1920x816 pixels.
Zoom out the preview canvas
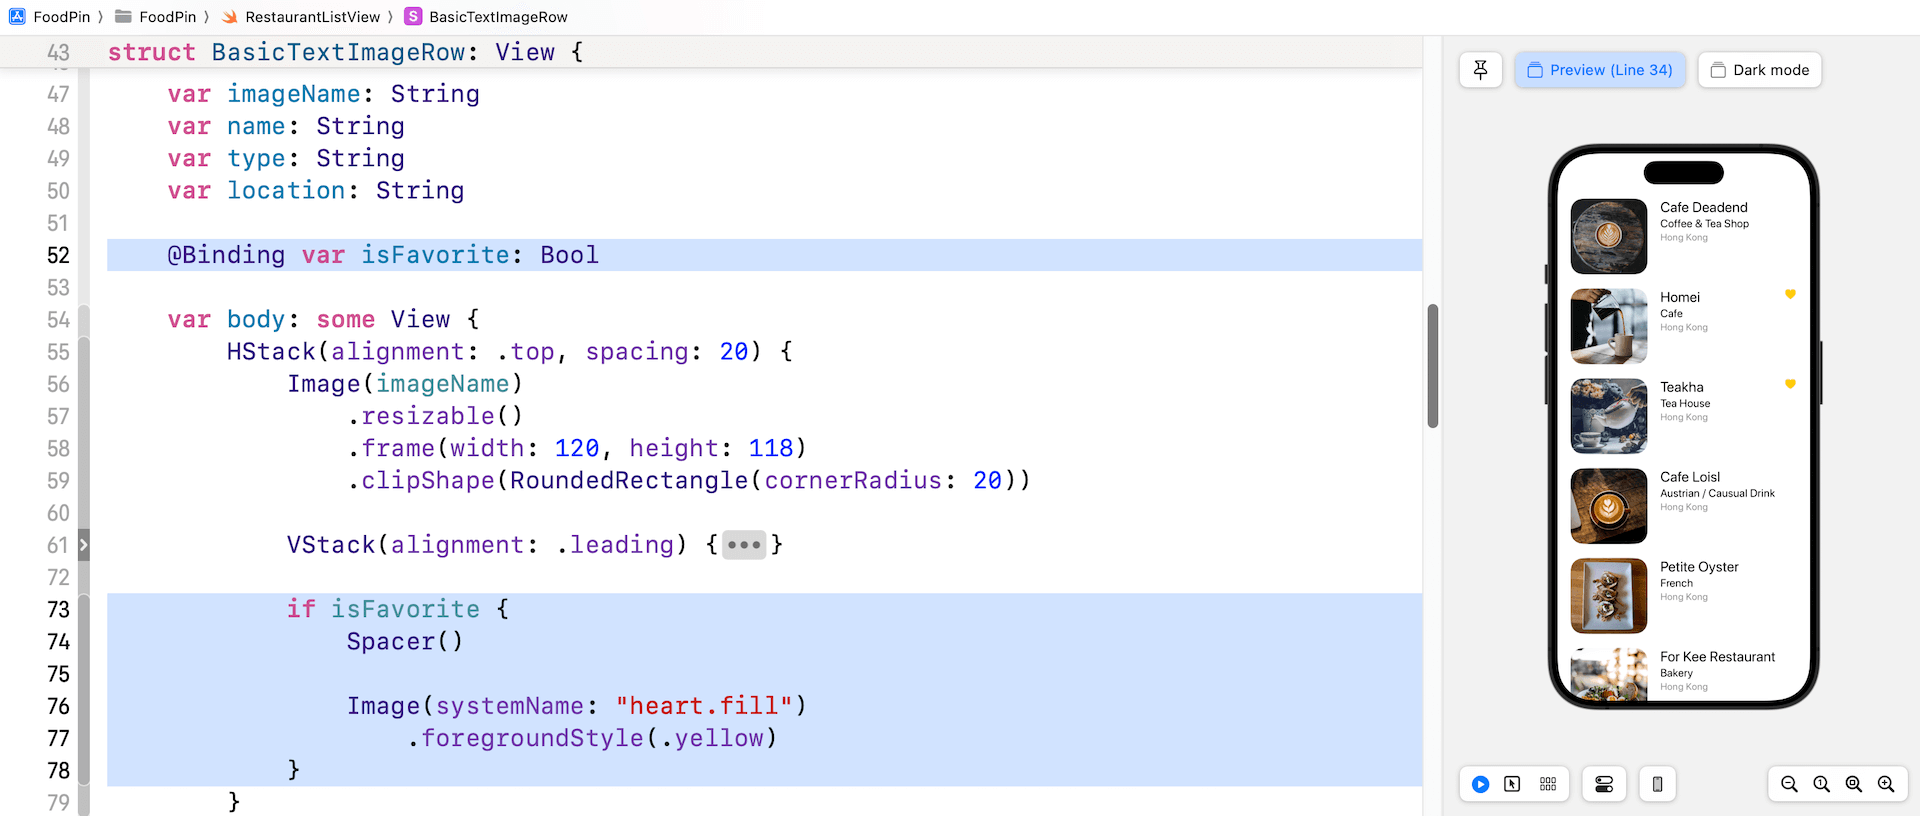1789,784
